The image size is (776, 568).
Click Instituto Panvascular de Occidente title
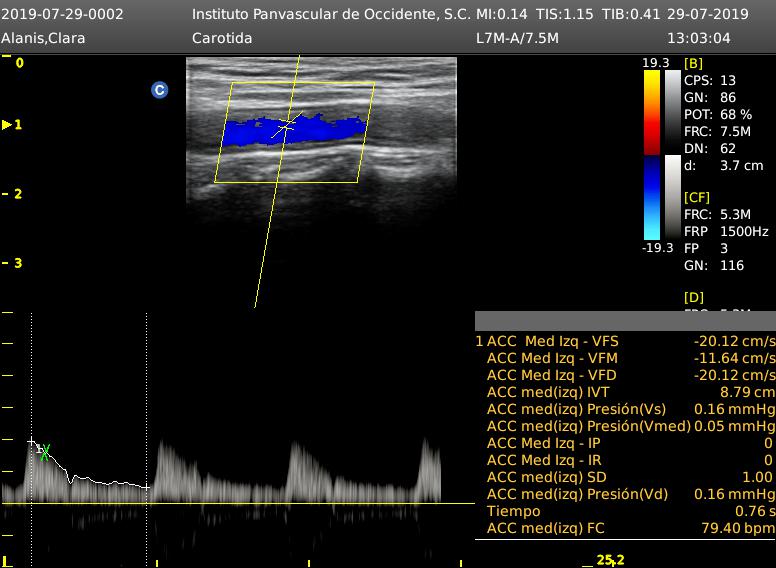click(332, 14)
